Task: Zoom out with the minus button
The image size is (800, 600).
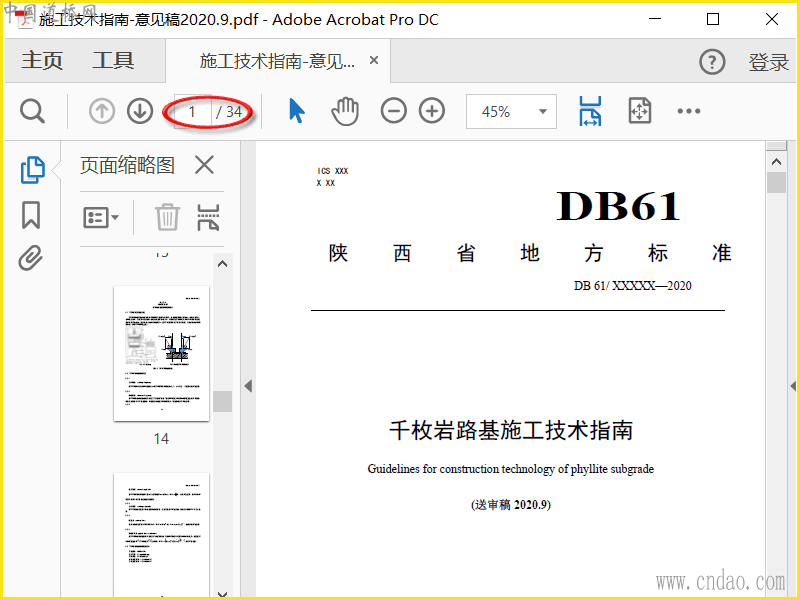Action: pos(393,111)
